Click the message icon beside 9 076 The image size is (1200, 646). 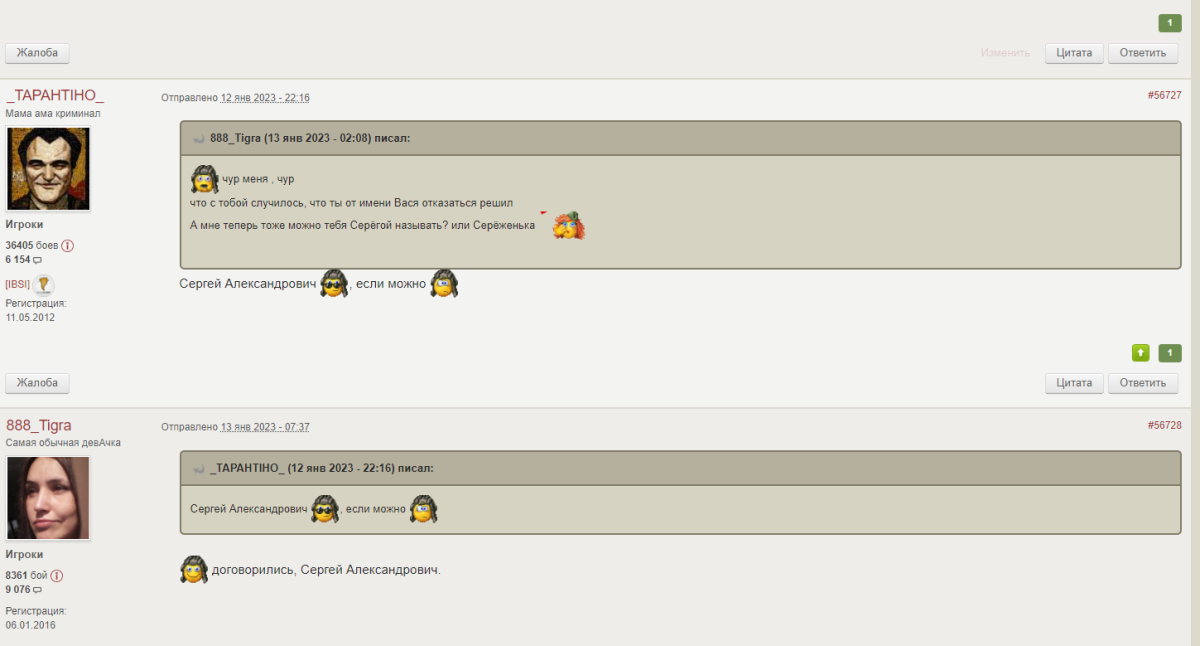[38, 590]
